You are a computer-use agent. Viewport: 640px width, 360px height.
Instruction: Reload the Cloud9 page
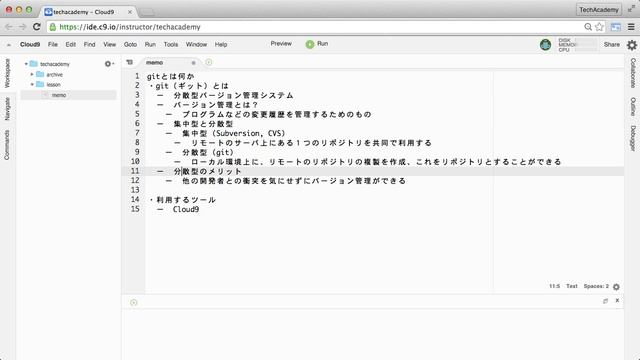click(x=36, y=27)
